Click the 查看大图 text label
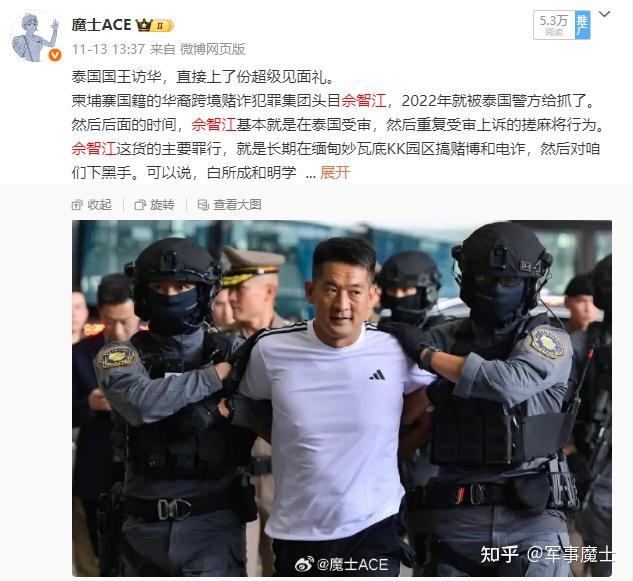633x581 pixels. [237, 205]
